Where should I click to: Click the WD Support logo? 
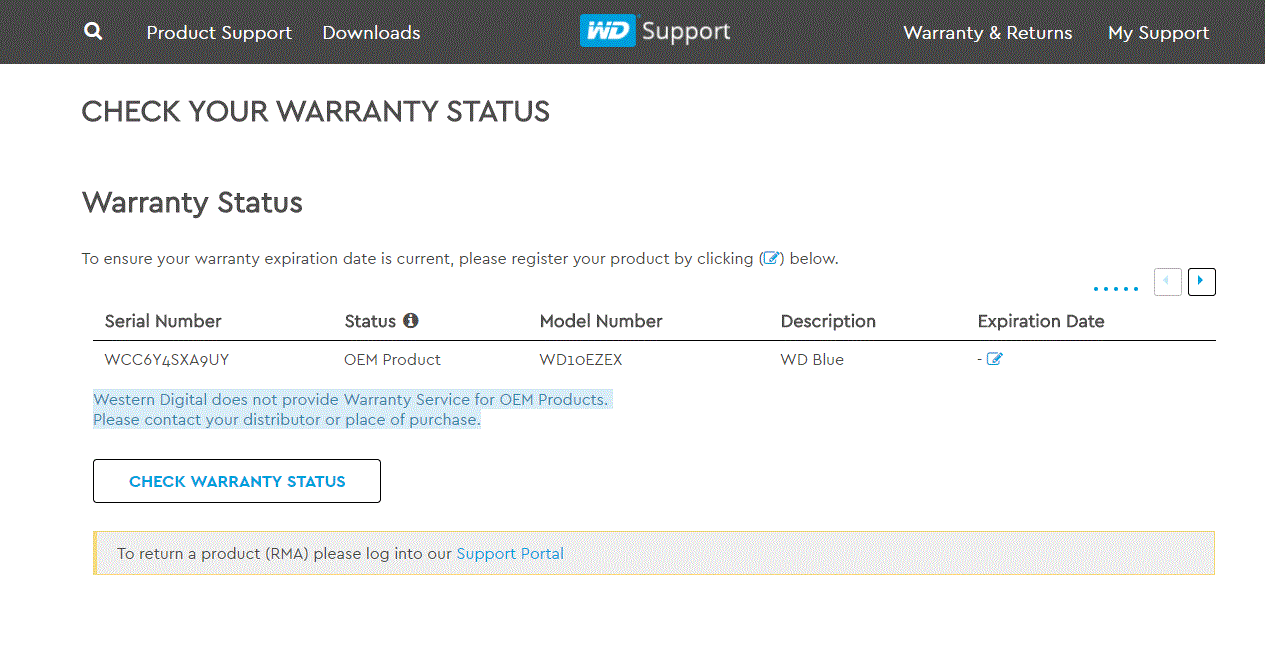655,31
